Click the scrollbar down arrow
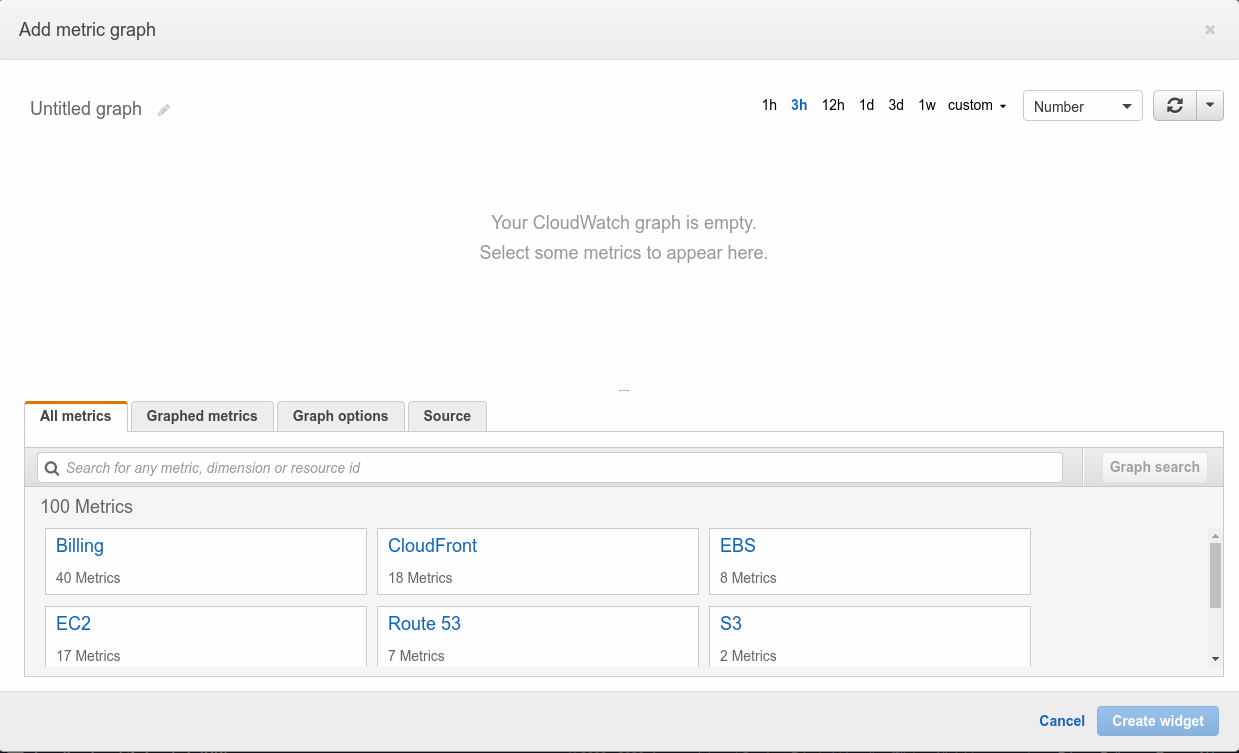 click(1215, 659)
